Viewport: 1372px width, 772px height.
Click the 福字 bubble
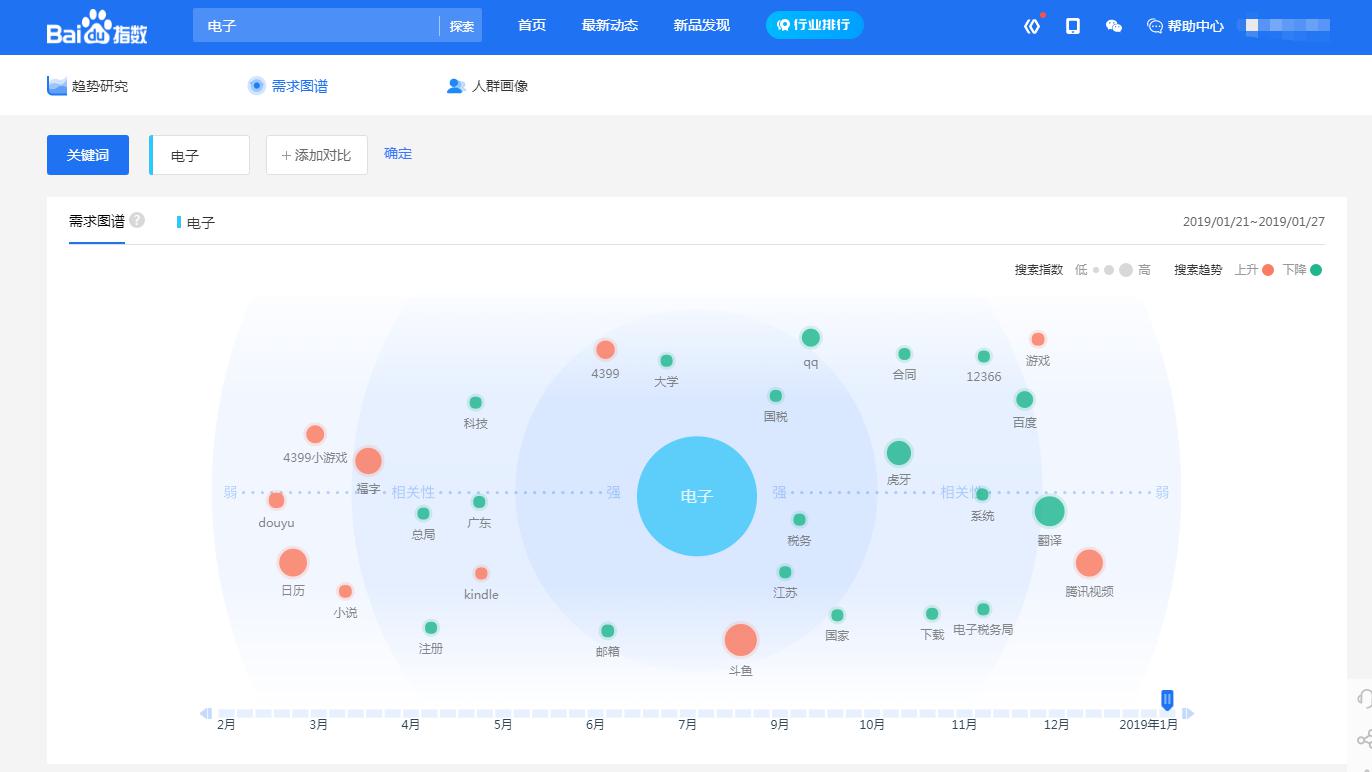click(368, 461)
